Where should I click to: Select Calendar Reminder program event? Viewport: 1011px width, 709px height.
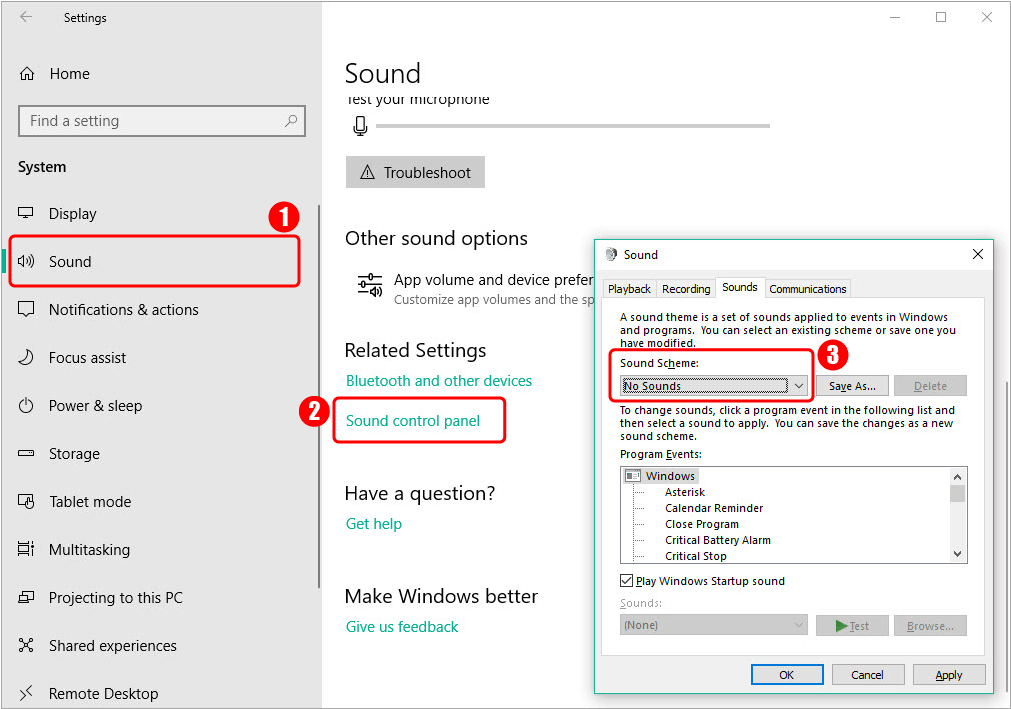coord(714,508)
